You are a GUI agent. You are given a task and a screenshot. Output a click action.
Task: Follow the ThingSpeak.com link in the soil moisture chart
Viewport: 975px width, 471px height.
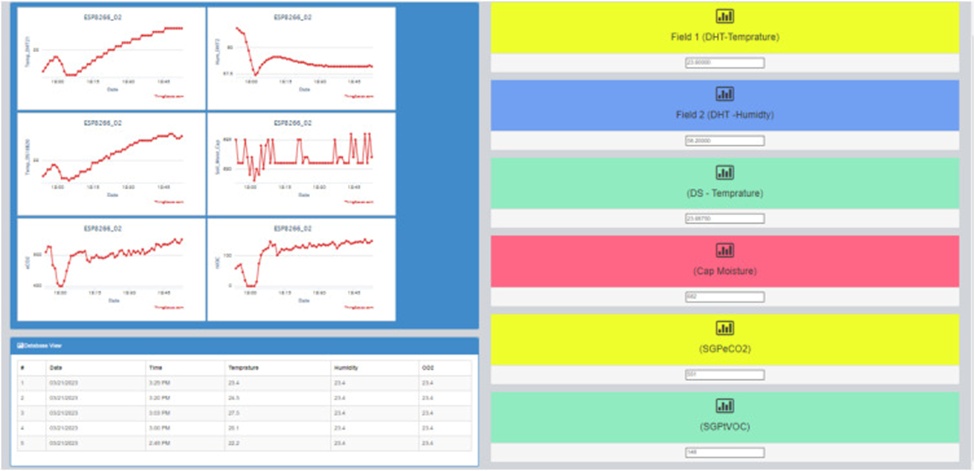(x=358, y=202)
